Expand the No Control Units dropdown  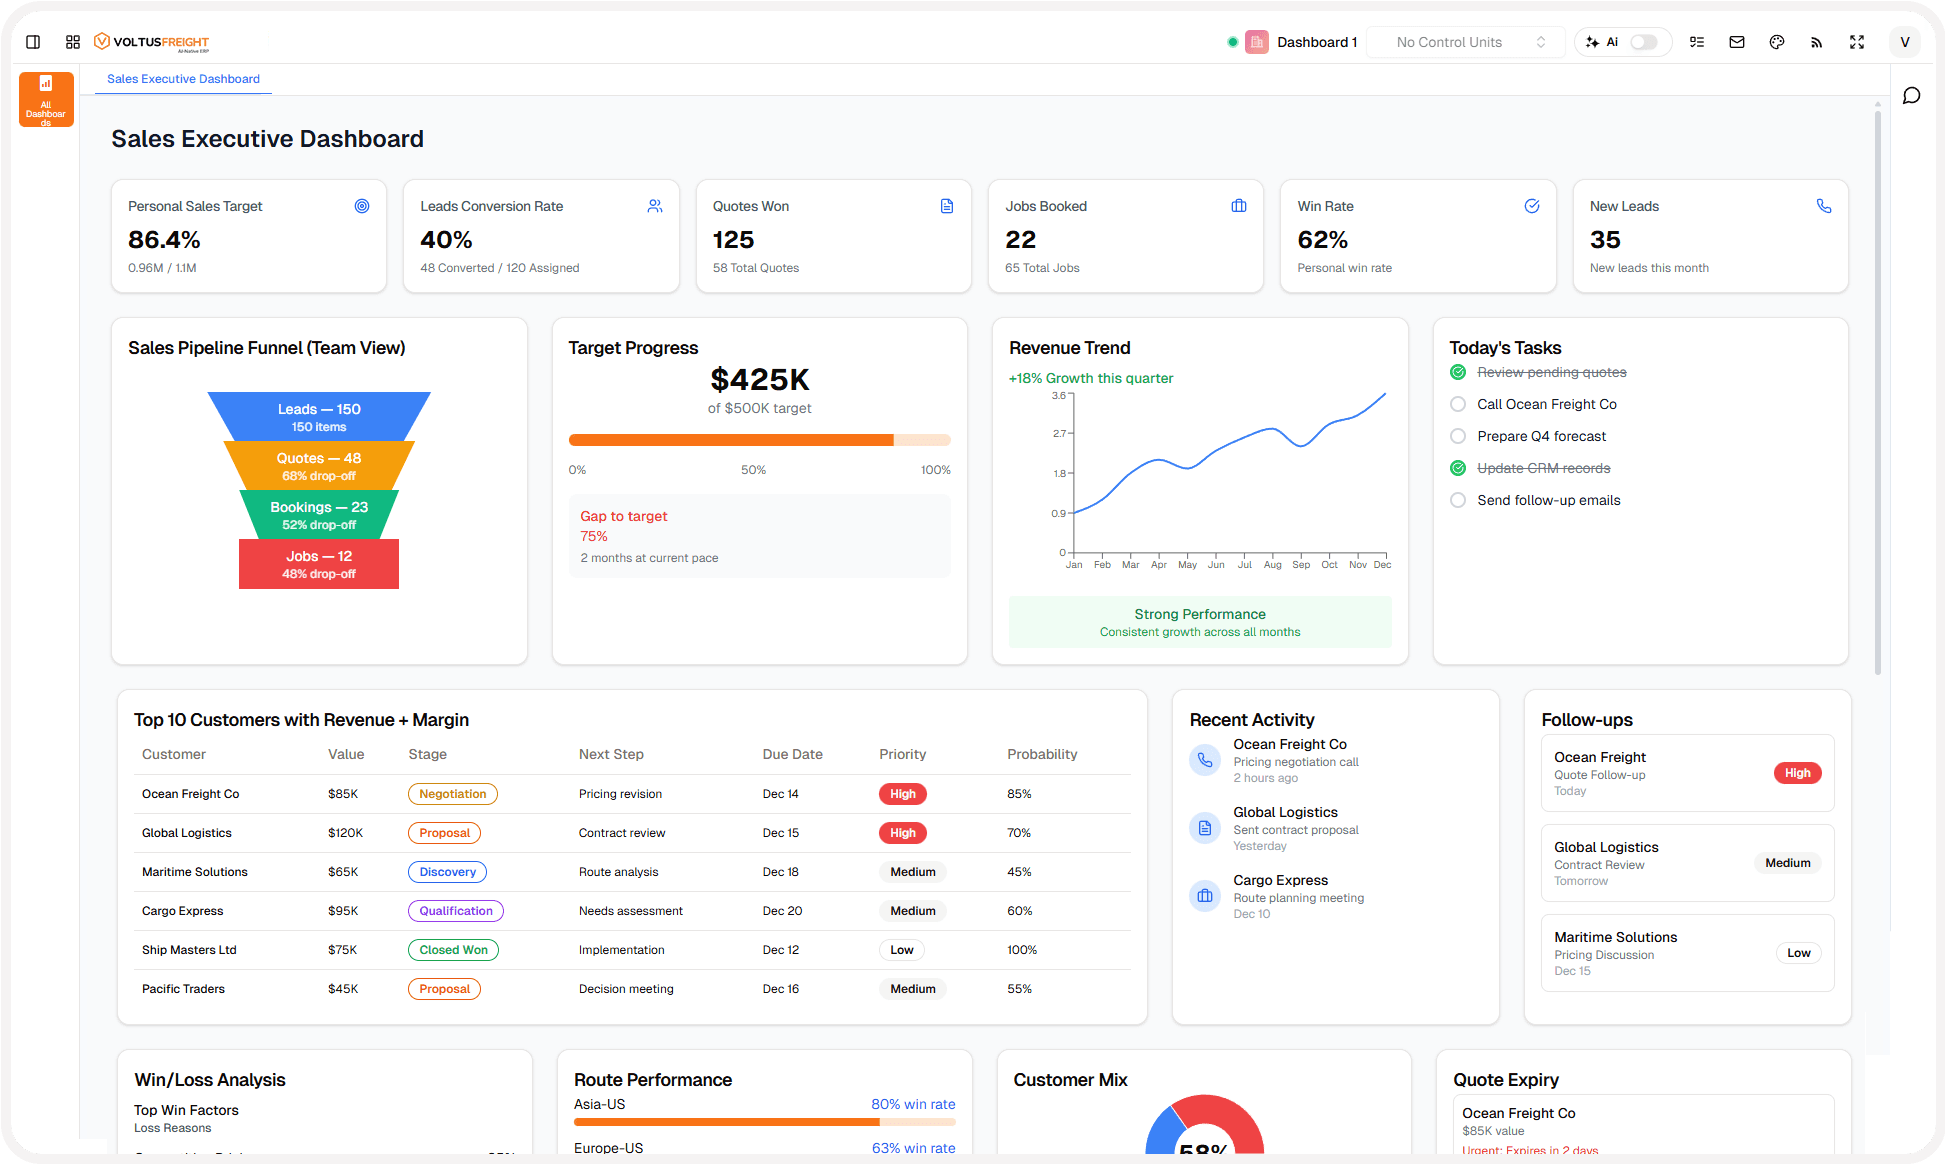coord(1465,42)
